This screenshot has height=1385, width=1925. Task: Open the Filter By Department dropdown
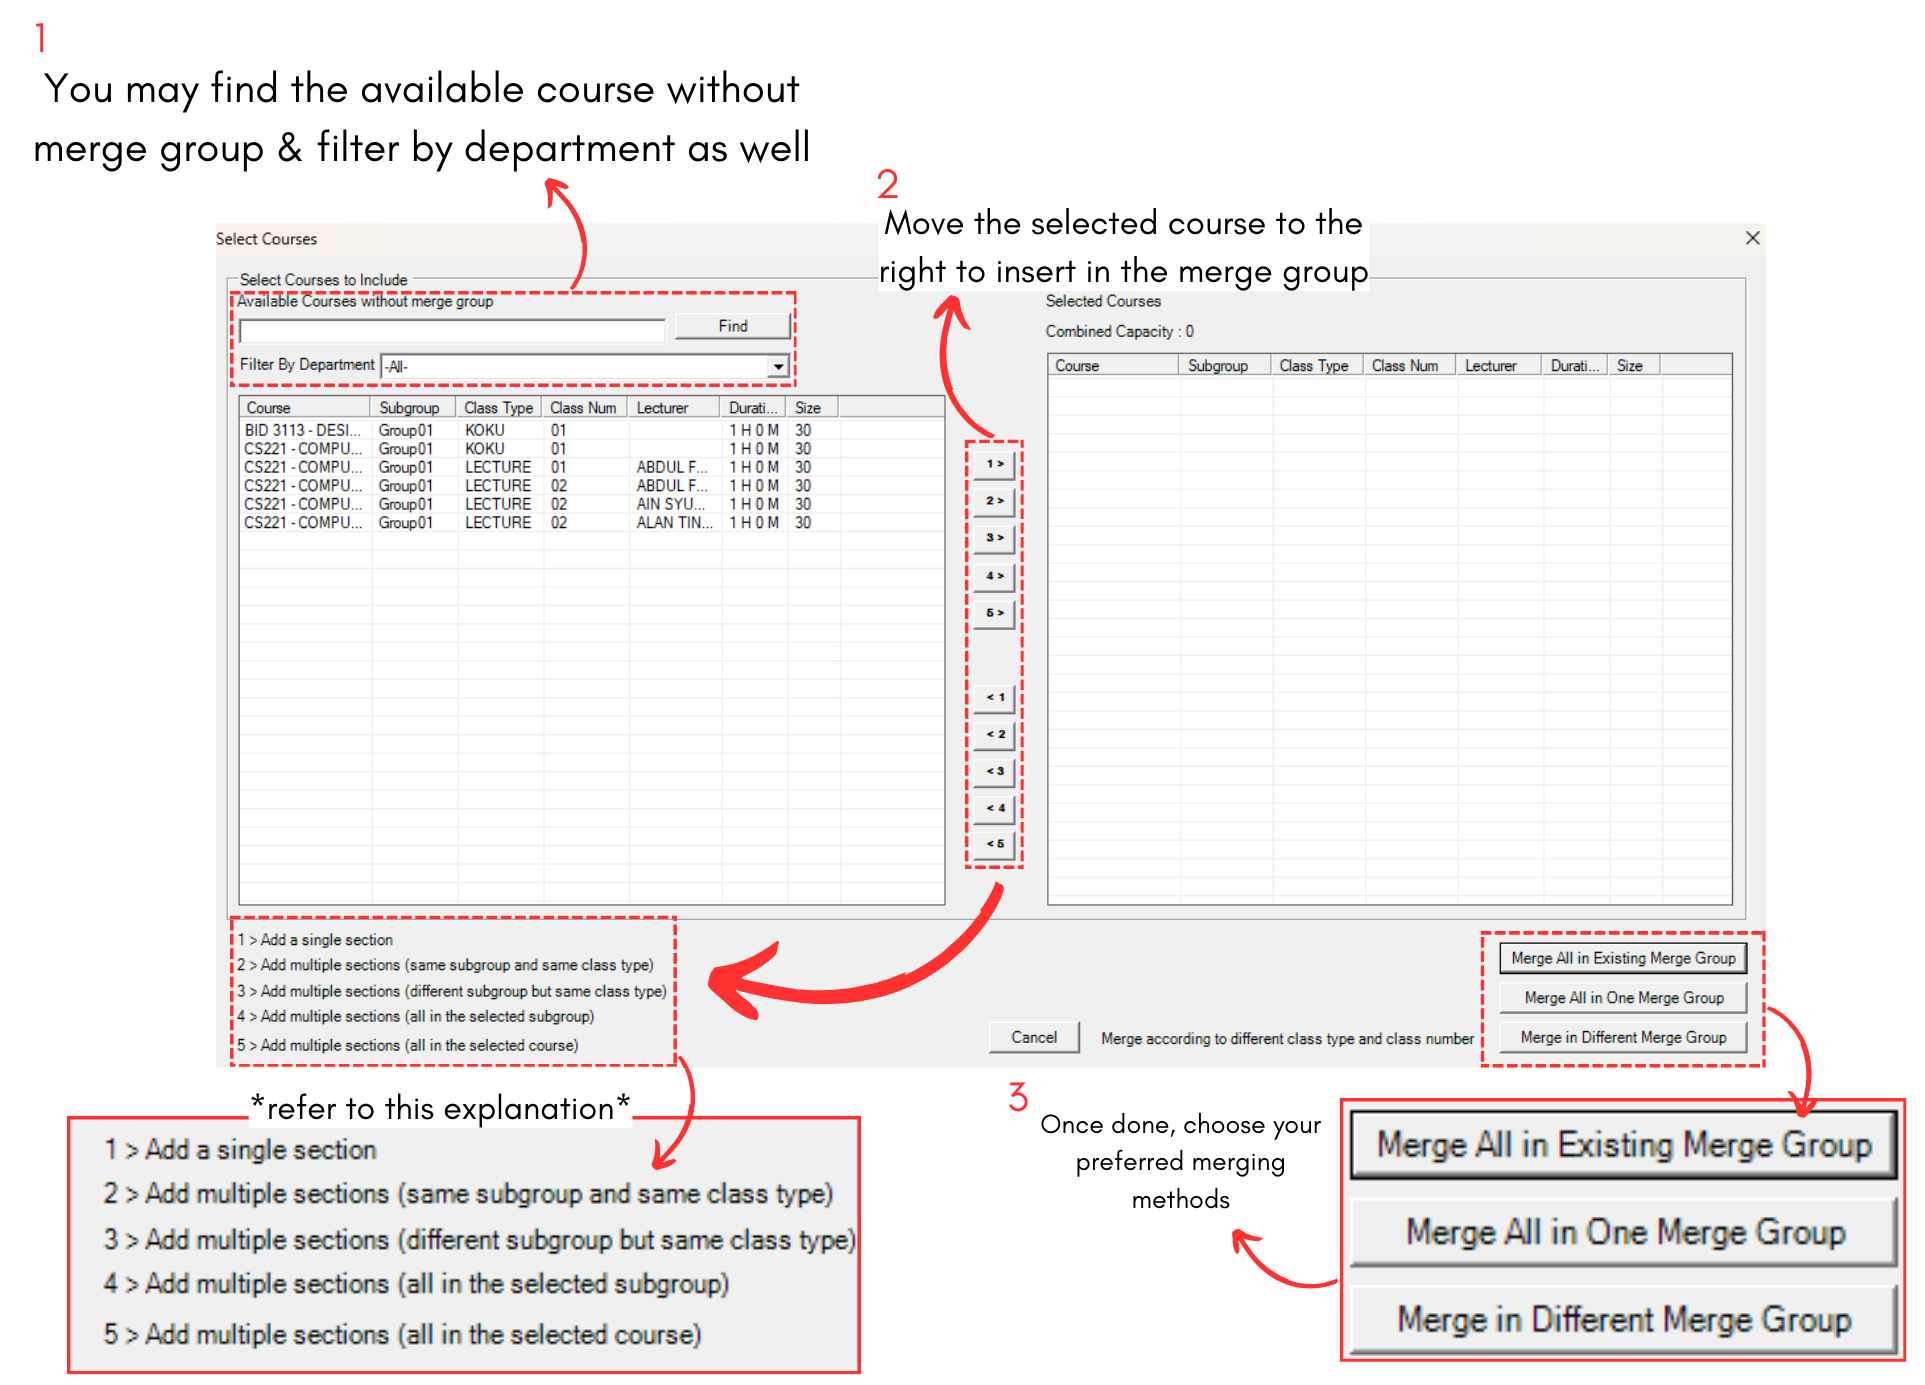point(778,367)
